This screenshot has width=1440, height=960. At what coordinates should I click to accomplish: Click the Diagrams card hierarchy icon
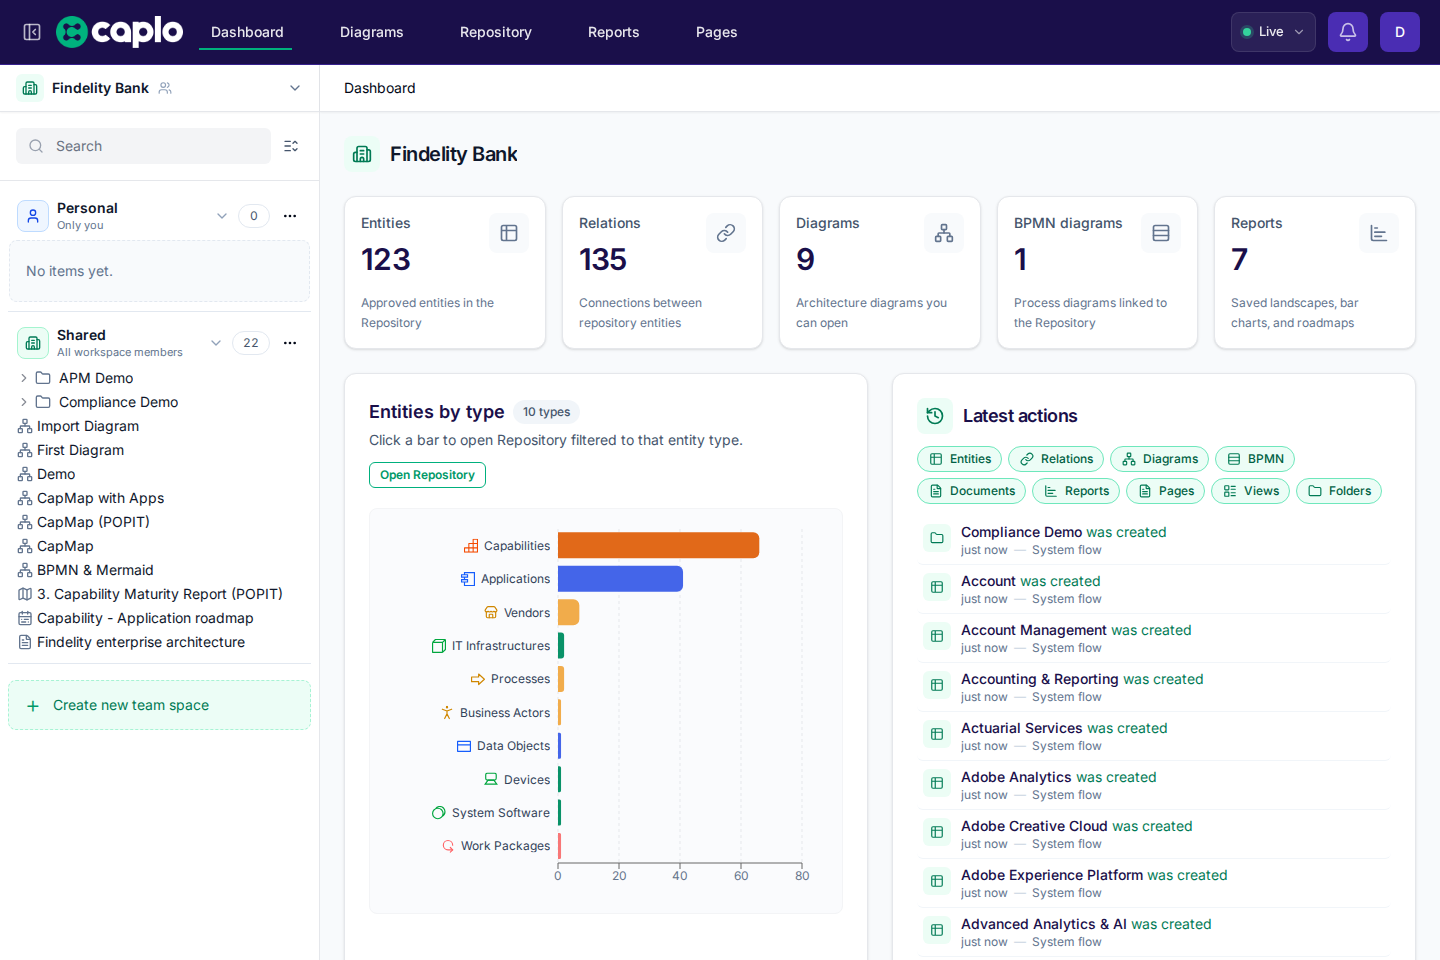pyautogui.click(x=944, y=233)
